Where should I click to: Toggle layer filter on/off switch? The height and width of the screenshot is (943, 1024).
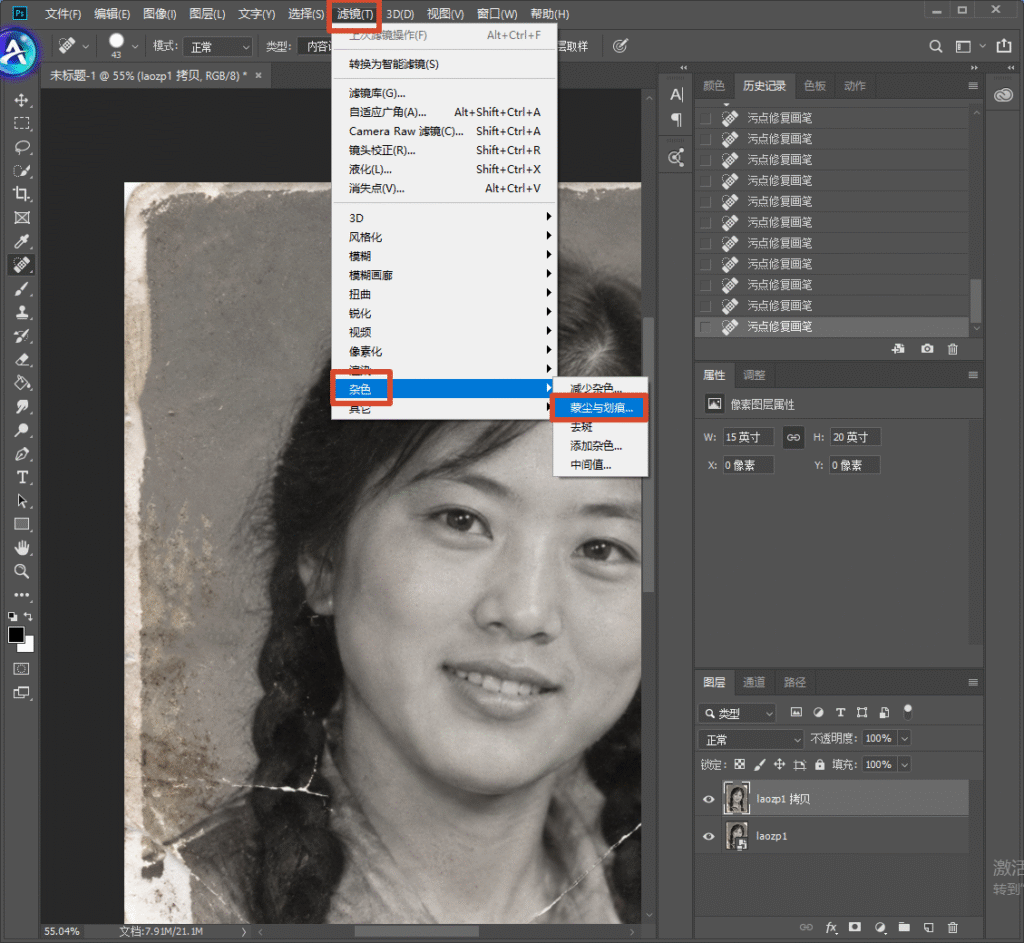click(907, 712)
